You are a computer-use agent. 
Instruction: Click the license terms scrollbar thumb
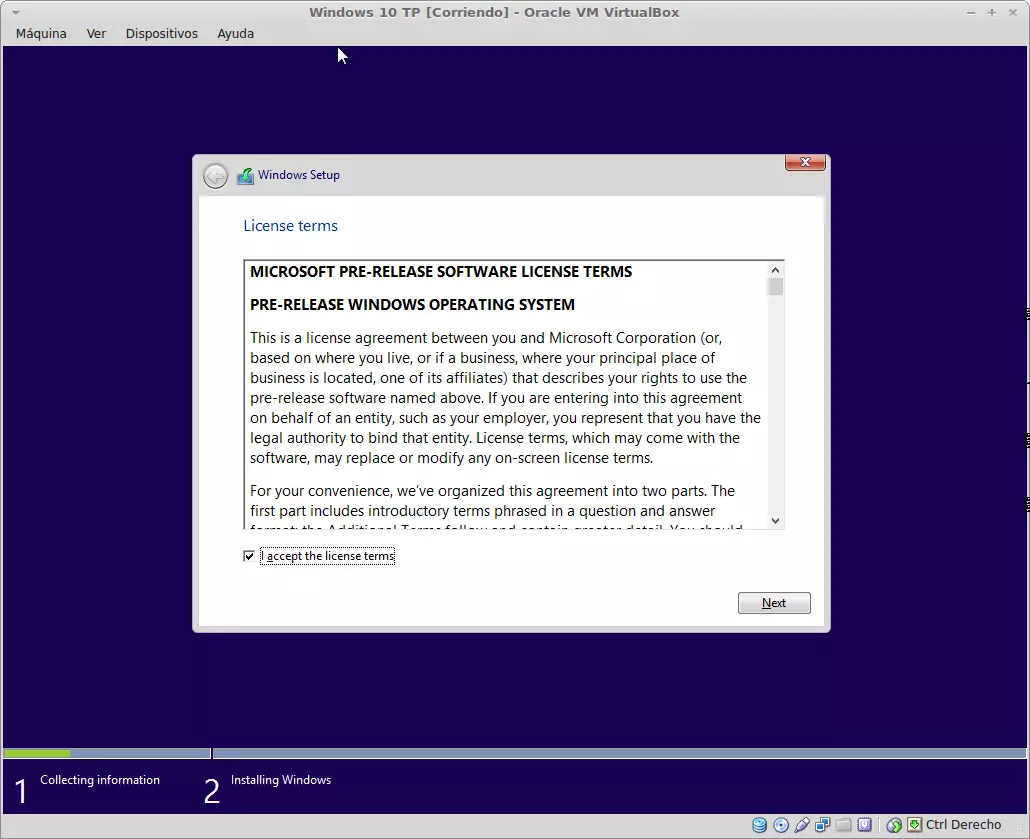pyautogui.click(x=775, y=287)
